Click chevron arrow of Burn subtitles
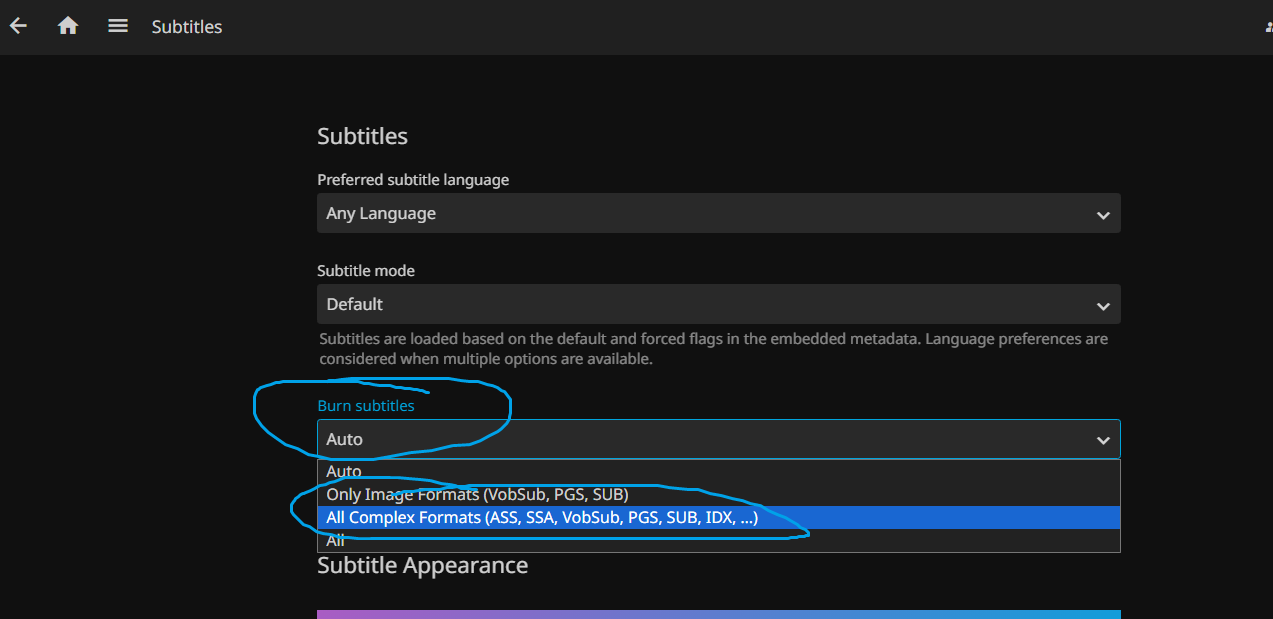Image resolution: width=1273 pixels, height=619 pixels. (1102, 440)
